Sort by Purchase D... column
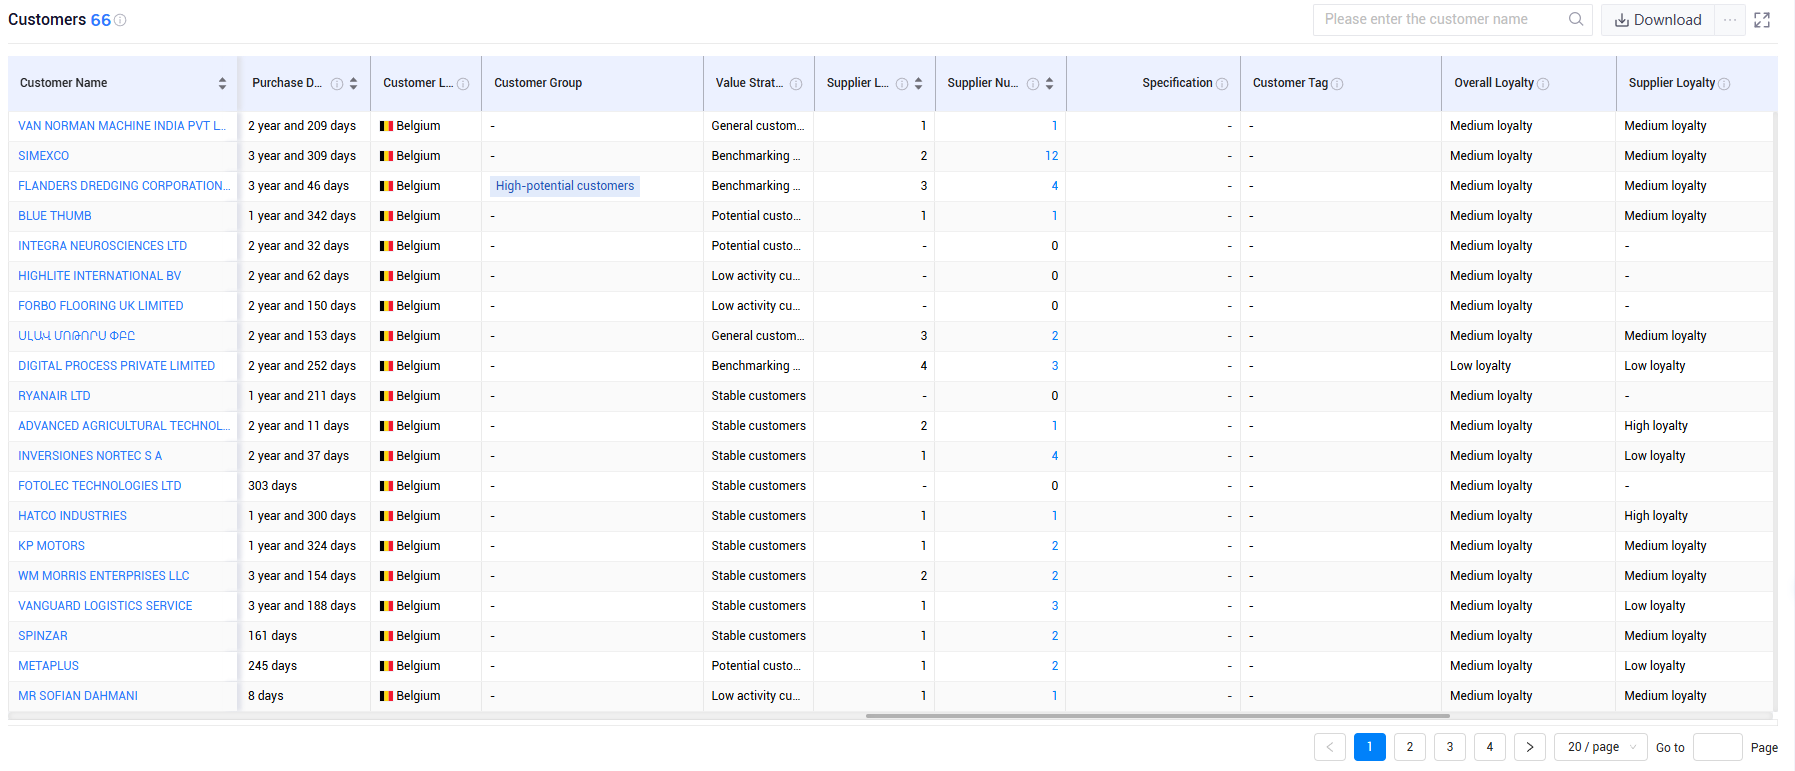 pos(353,84)
